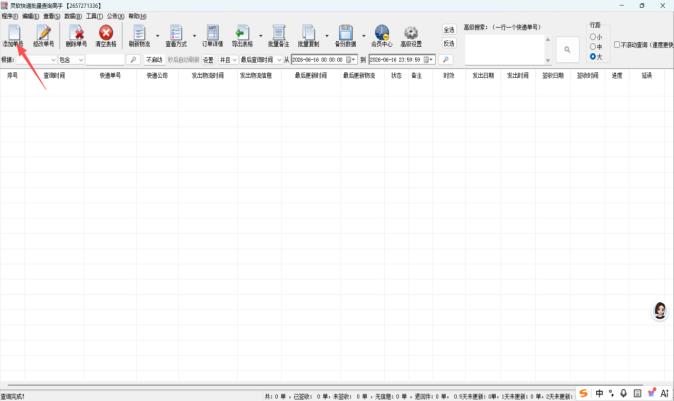Click the 反选 (invert selection) button
Image resolution: width=674 pixels, height=401 pixels.
coord(449,43)
